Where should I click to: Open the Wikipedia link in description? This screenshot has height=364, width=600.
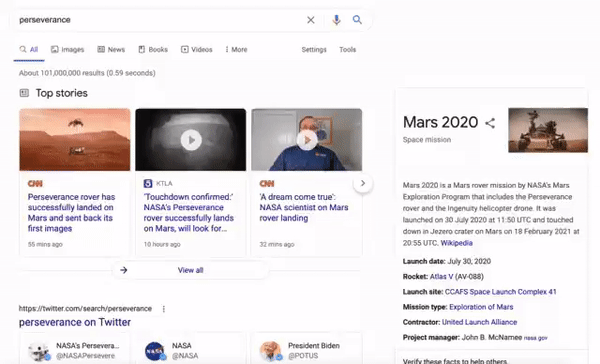(x=457, y=243)
